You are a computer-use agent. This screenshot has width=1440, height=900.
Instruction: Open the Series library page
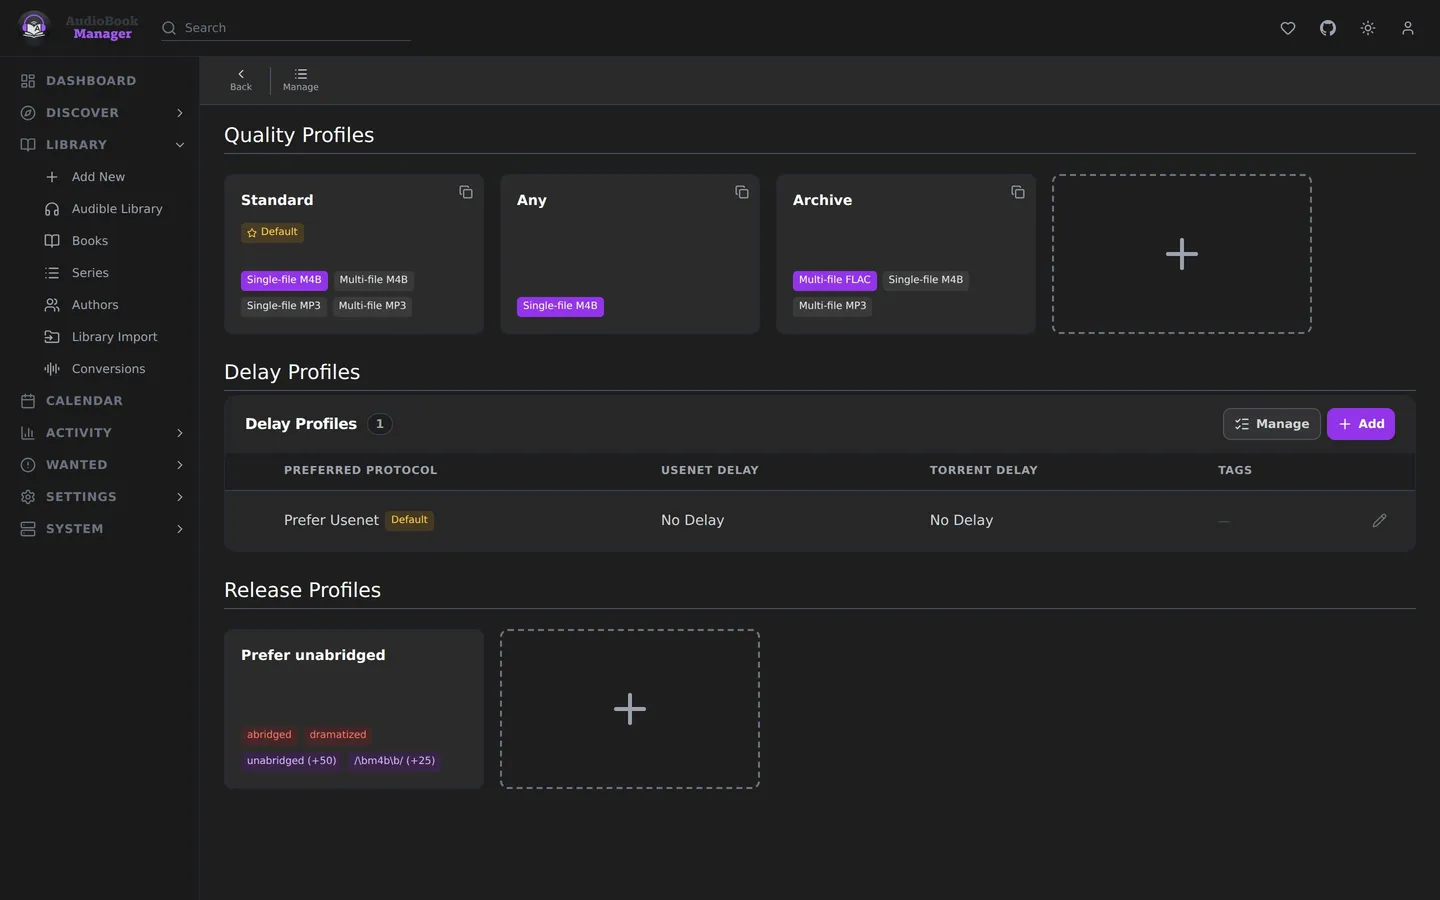point(90,273)
